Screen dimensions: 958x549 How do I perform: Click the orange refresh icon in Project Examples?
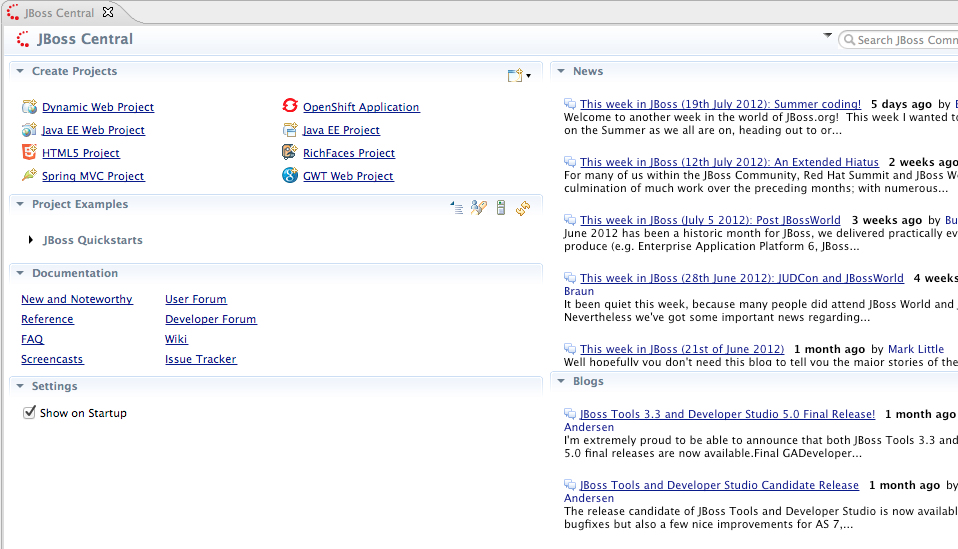pyautogui.click(x=523, y=208)
